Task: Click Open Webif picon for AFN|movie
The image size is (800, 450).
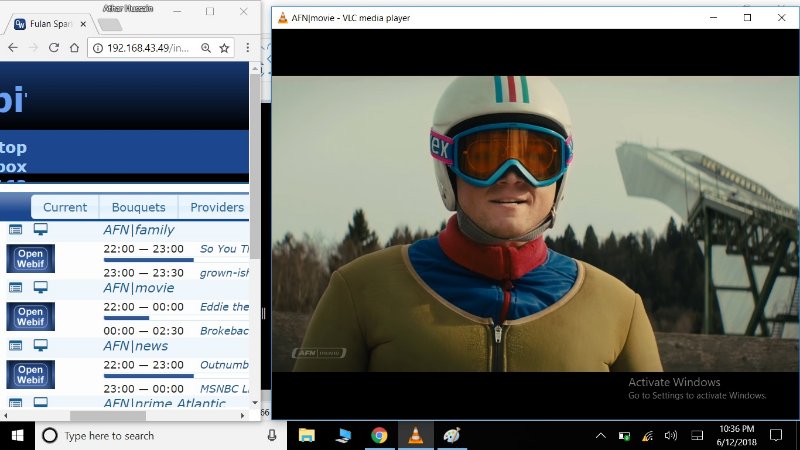Action: (x=31, y=317)
